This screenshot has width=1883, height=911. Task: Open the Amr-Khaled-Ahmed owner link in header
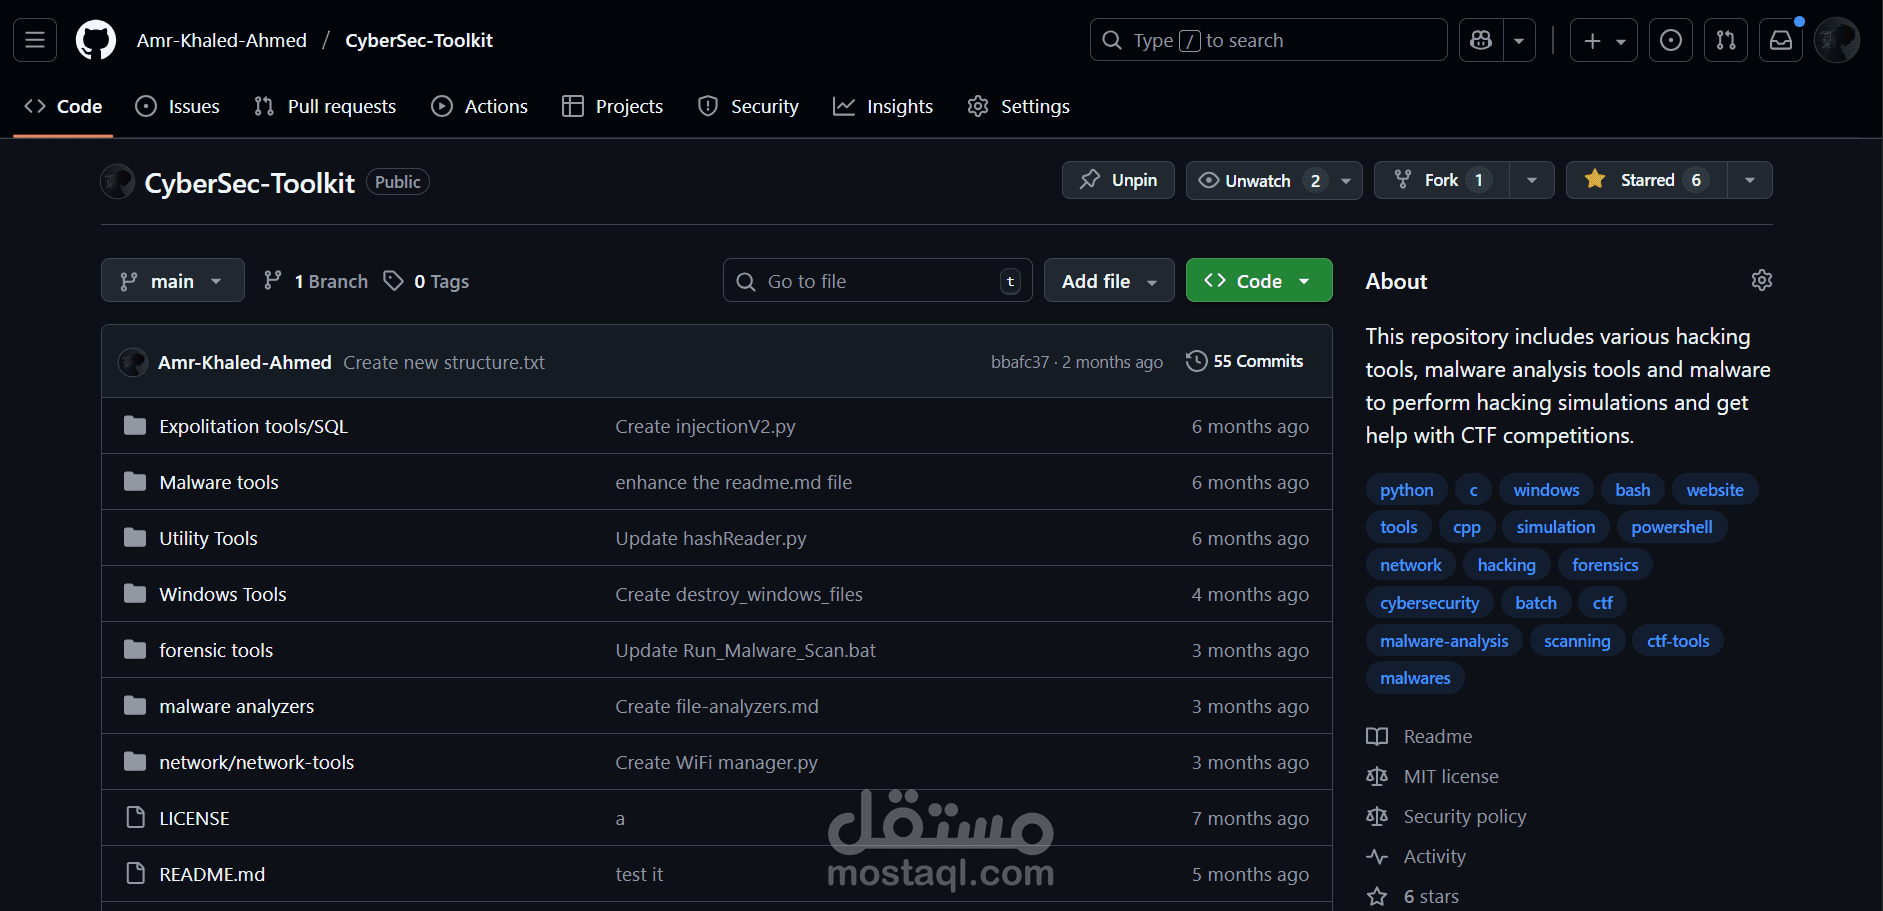(222, 40)
